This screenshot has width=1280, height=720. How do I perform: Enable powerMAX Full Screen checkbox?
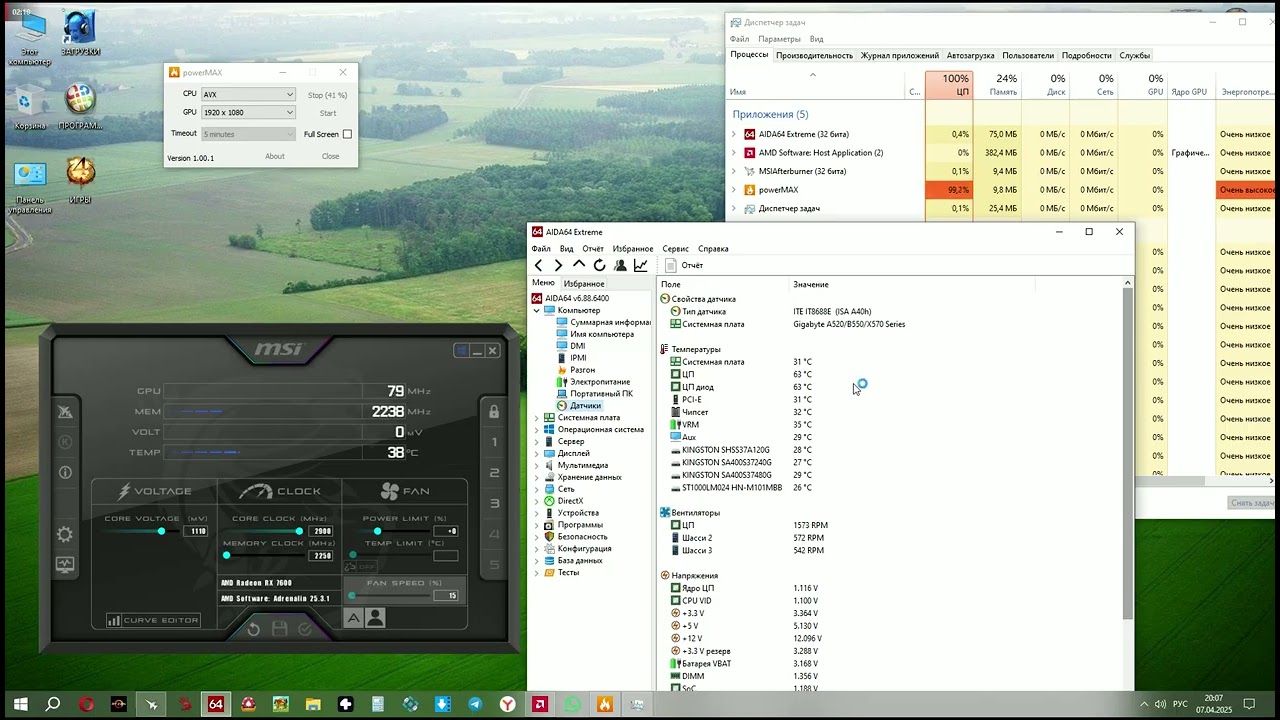tap(347, 134)
